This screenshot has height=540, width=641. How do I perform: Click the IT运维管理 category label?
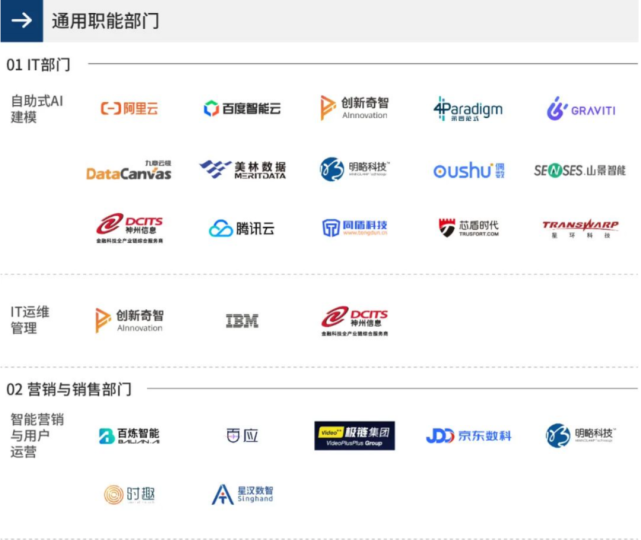29,320
